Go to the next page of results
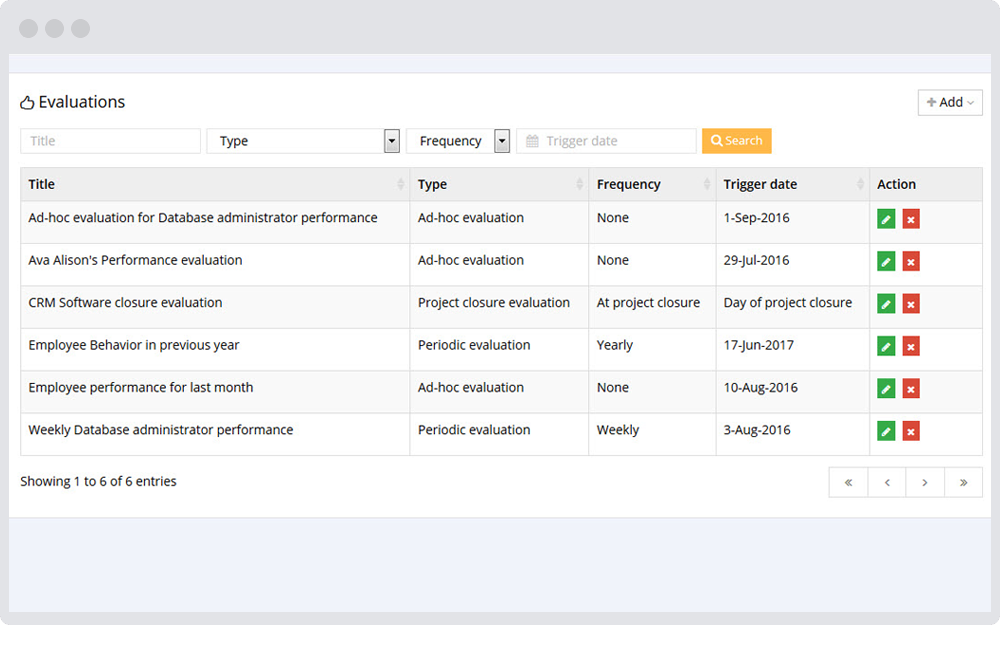Image resolution: width=1000 pixels, height=670 pixels. [x=925, y=483]
